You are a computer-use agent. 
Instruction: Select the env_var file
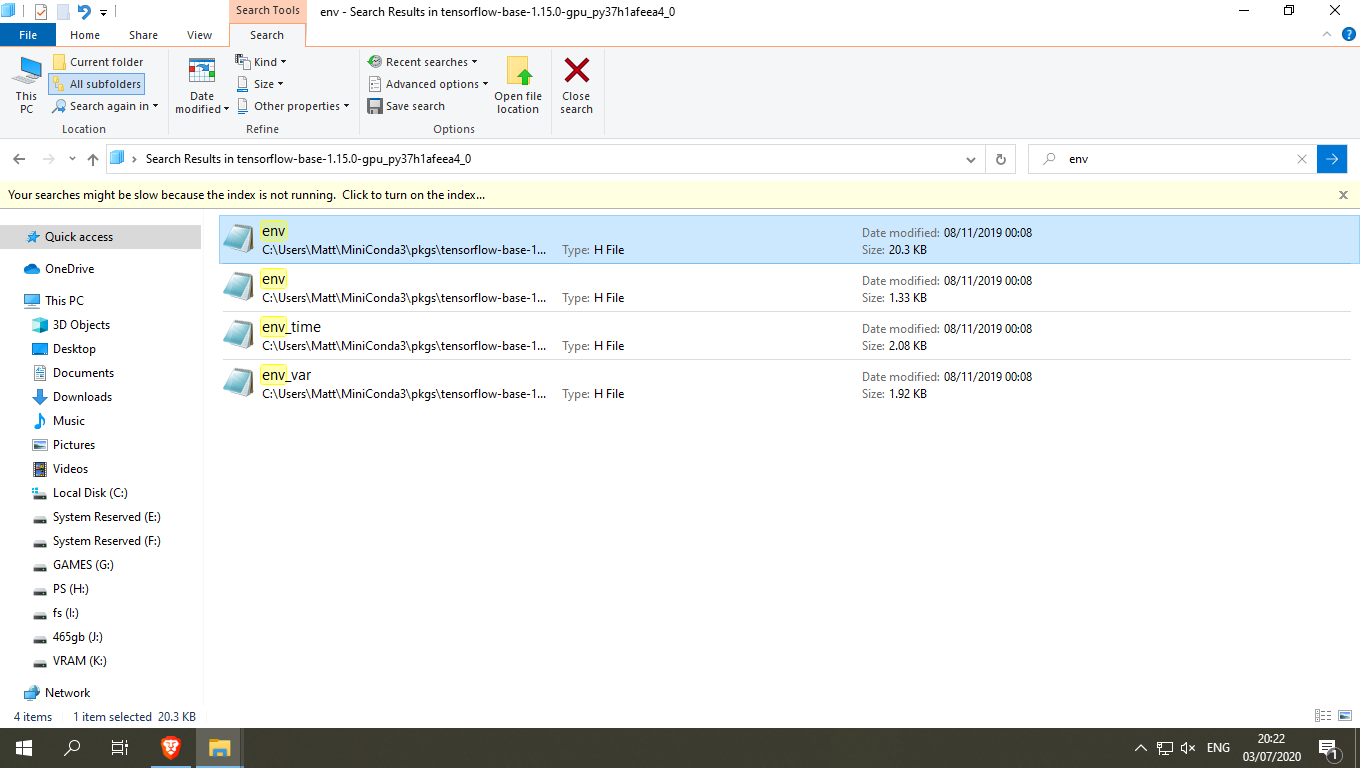[789, 384]
